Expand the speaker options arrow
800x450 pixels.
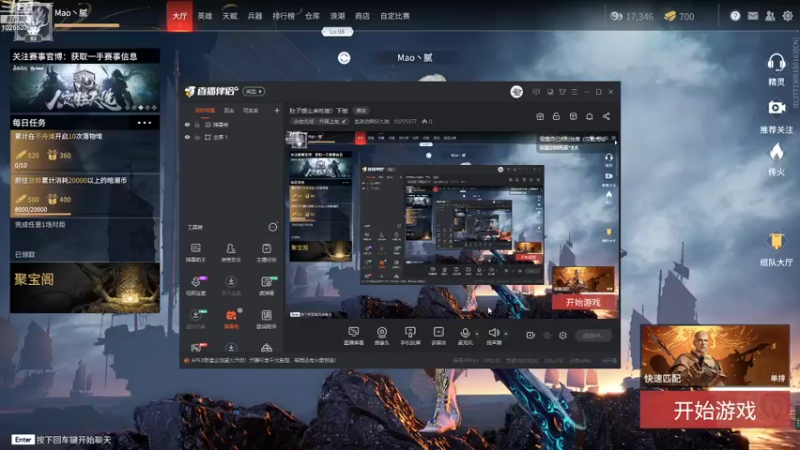tap(505, 334)
